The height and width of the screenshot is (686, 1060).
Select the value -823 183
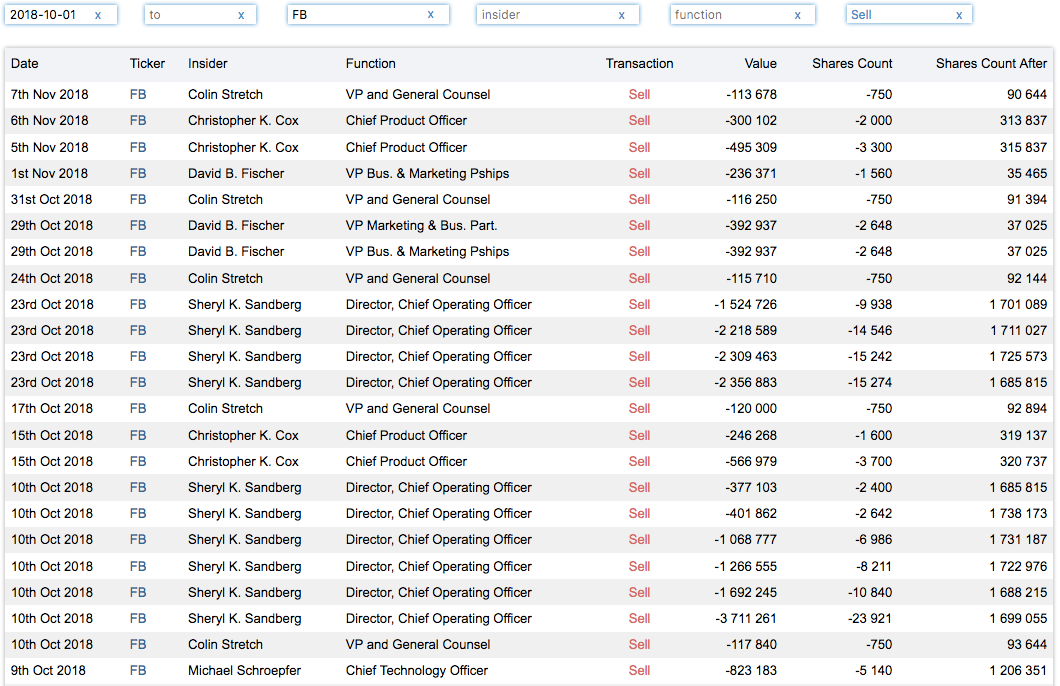pyautogui.click(x=751, y=670)
